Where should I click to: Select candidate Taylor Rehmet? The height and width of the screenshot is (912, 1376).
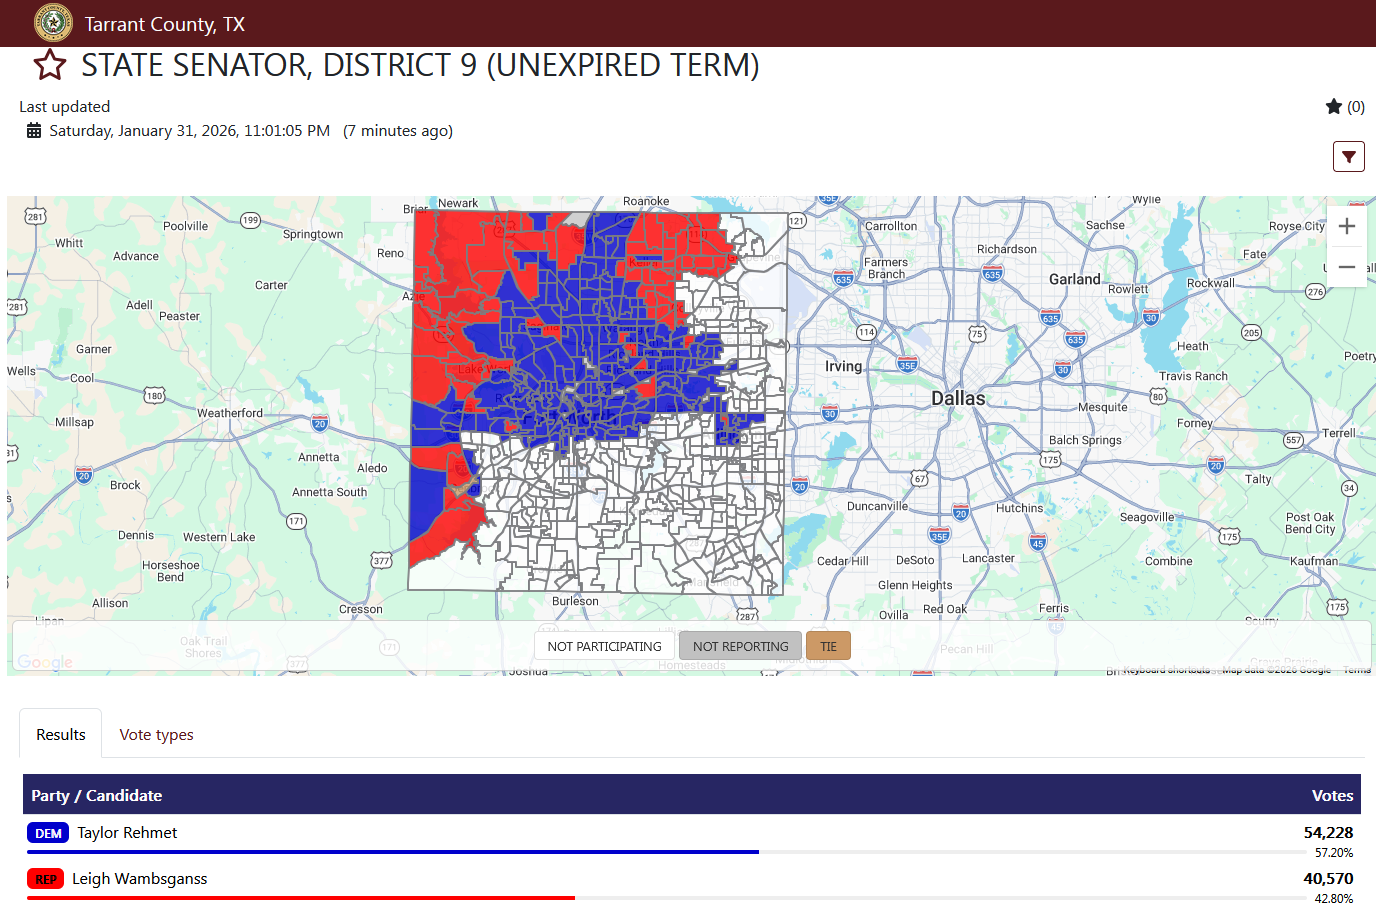coord(127,833)
